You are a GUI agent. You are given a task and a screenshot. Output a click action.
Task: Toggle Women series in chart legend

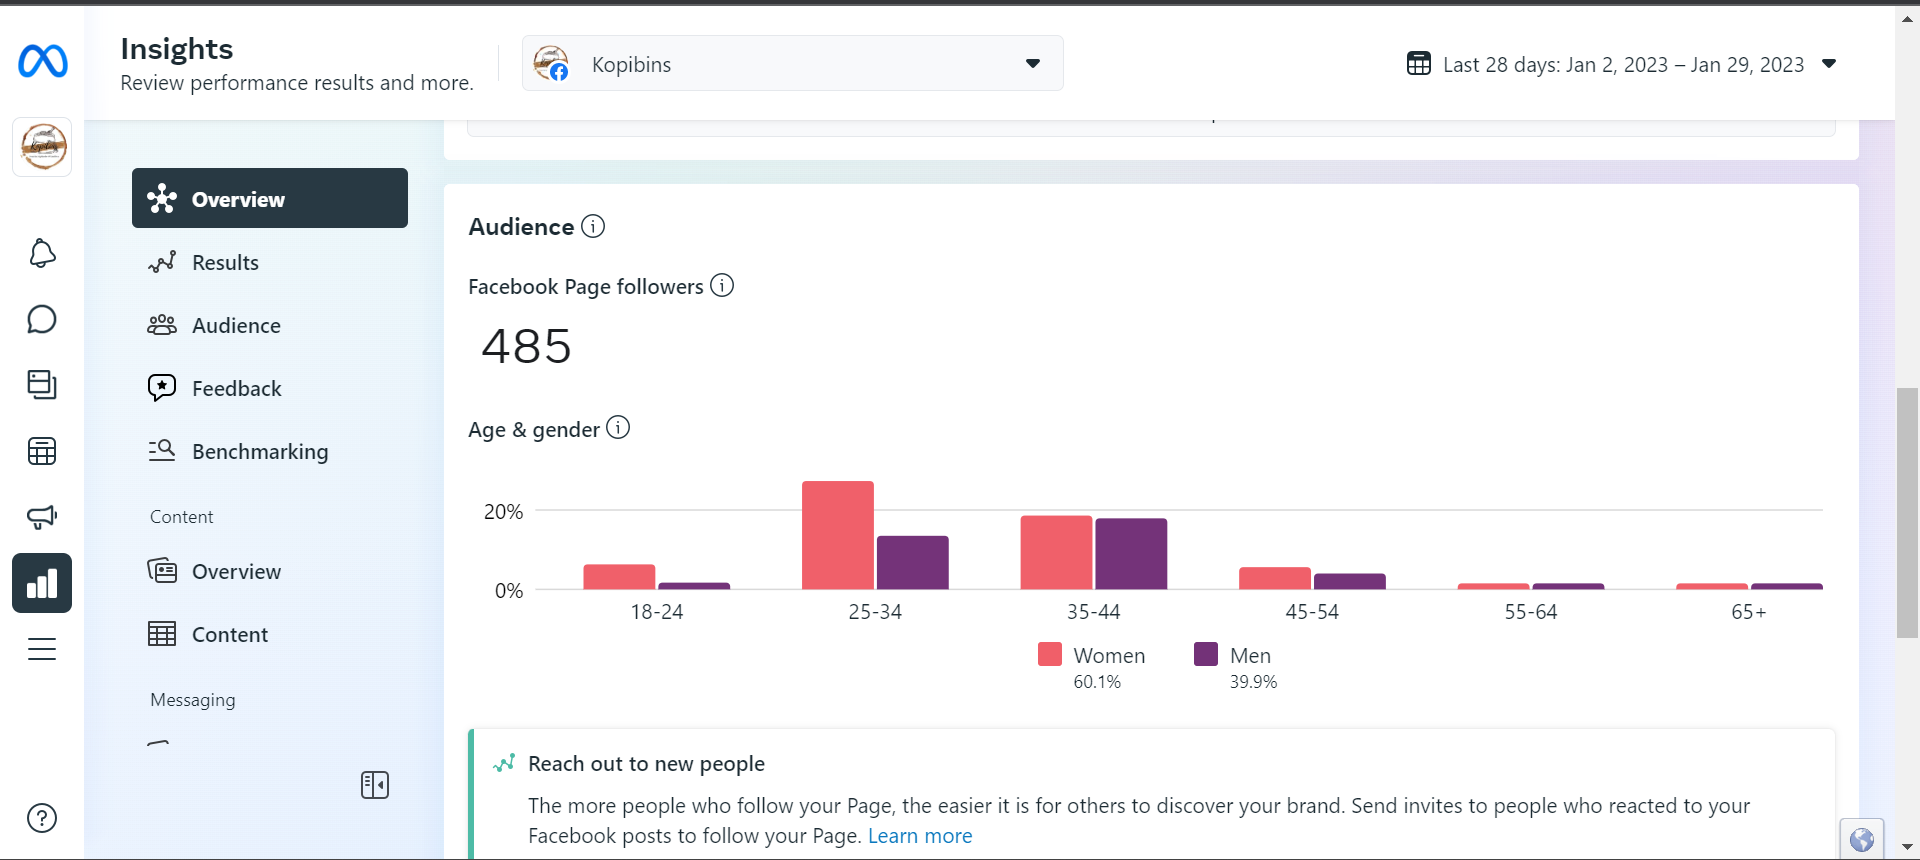pyautogui.click(x=1092, y=656)
